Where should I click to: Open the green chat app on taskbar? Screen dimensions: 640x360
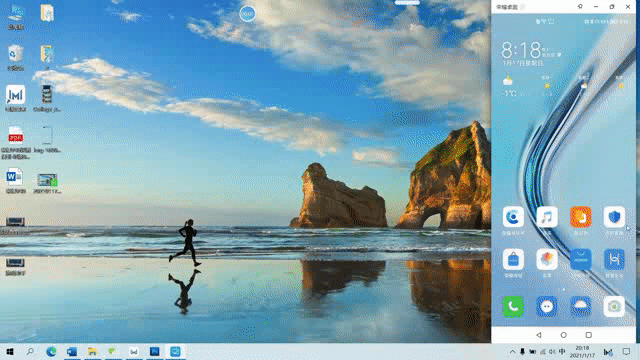click(113, 351)
